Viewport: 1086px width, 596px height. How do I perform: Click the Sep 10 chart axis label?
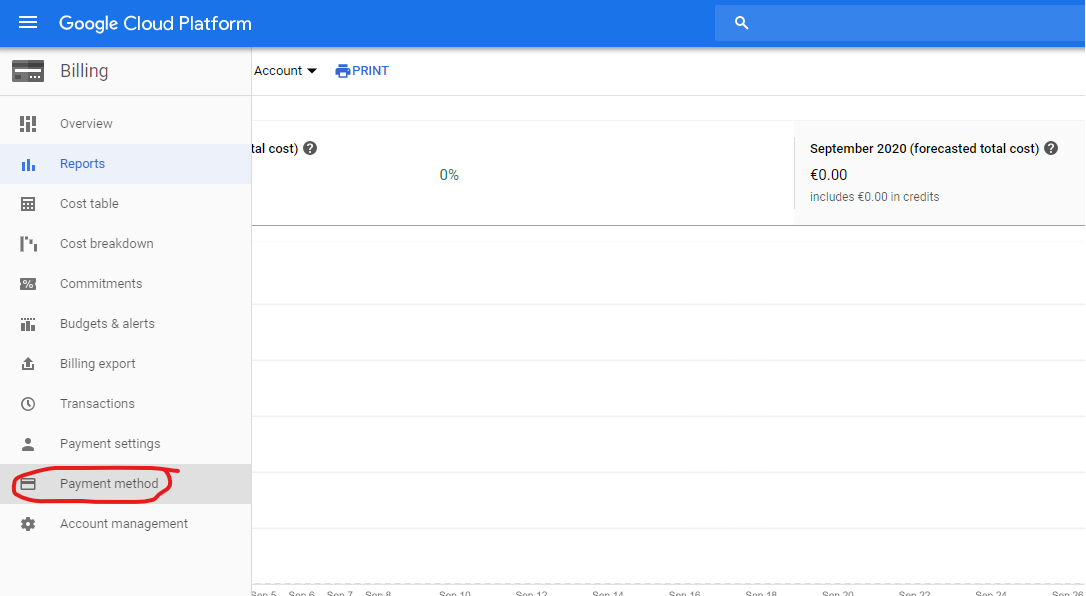454,593
